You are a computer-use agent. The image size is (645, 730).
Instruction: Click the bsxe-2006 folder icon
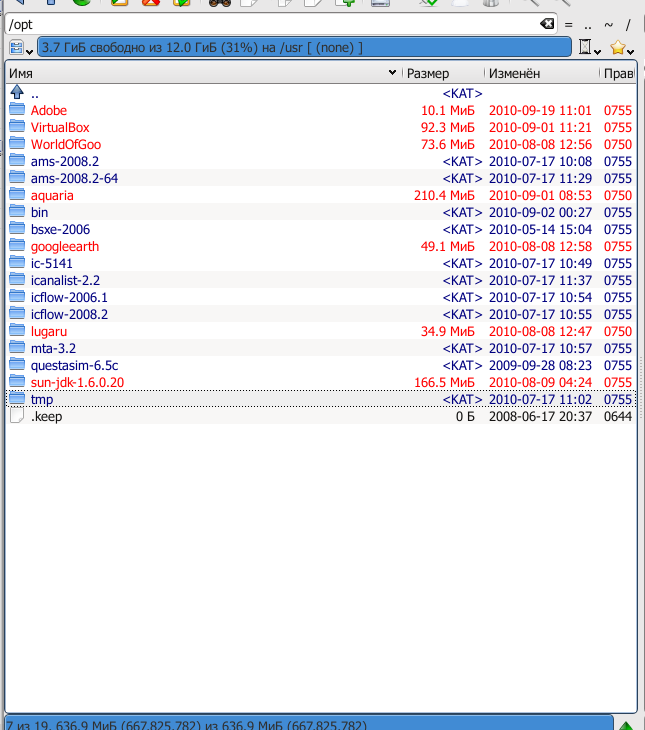pos(17,229)
